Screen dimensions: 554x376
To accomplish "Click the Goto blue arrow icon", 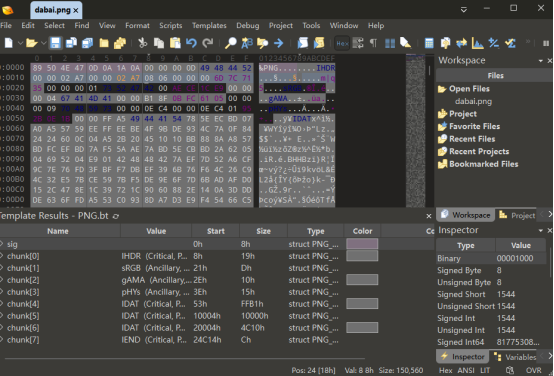I will click(278, 43).
